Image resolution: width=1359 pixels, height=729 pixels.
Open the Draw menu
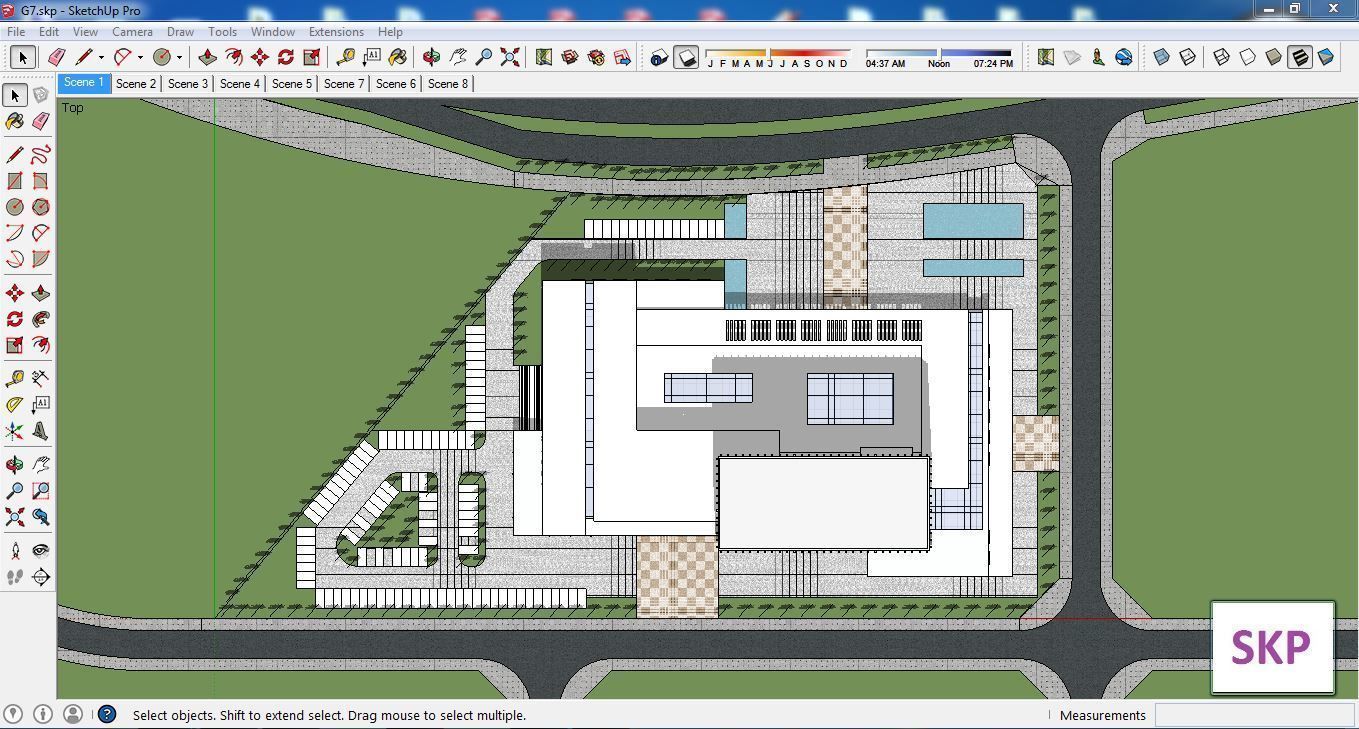pos(180,31)
